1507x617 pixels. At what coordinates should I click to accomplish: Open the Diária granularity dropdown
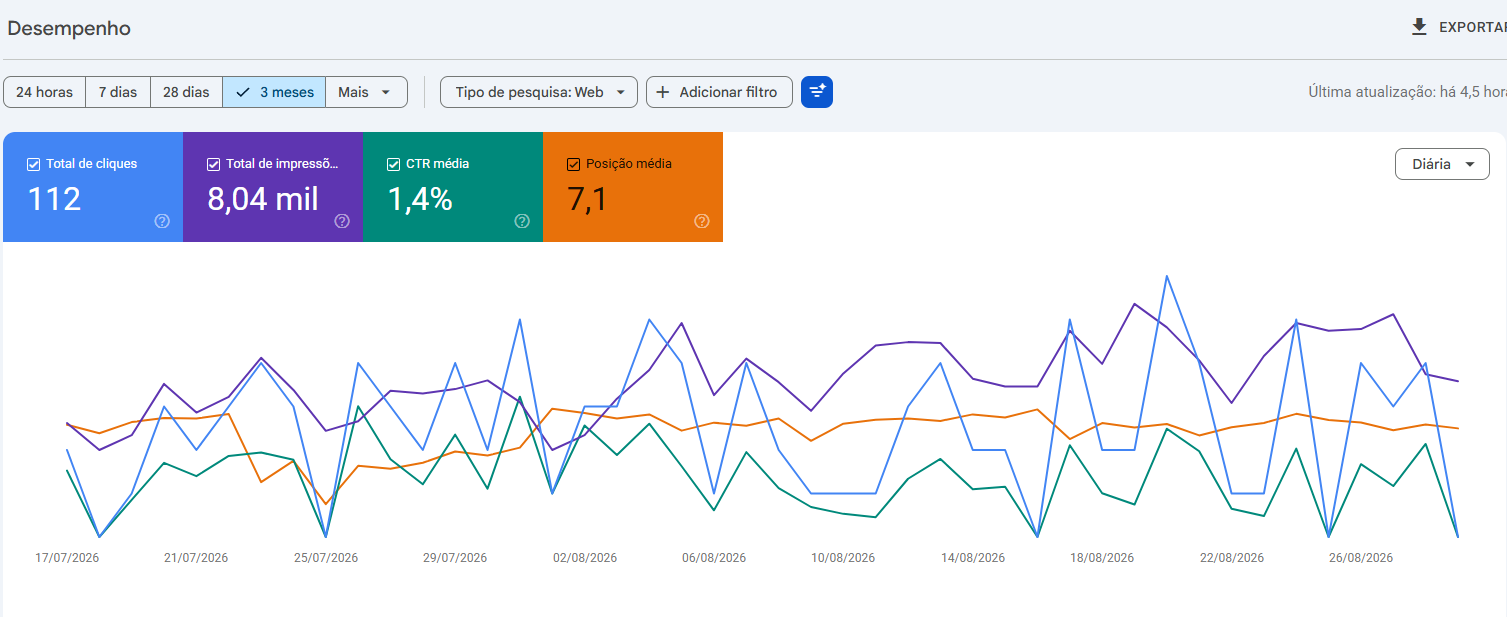[1442, 164]
